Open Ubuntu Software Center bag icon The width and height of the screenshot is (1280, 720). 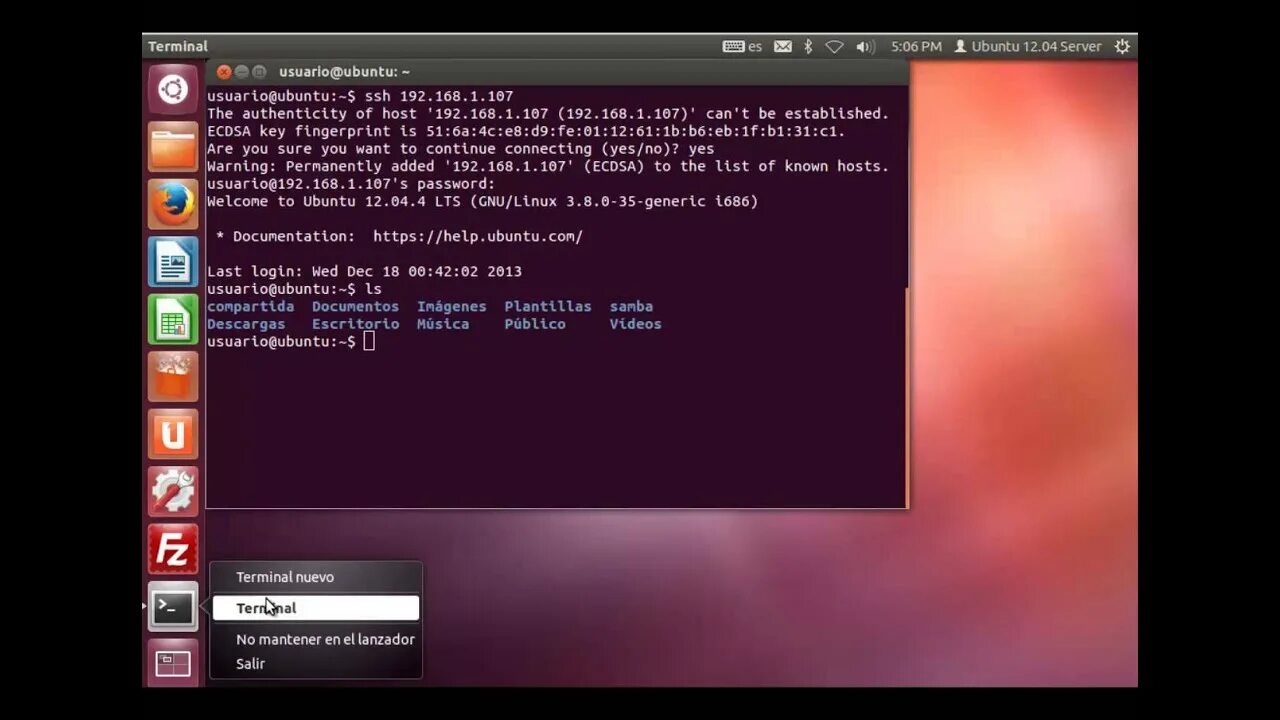(x=173, y=377)
